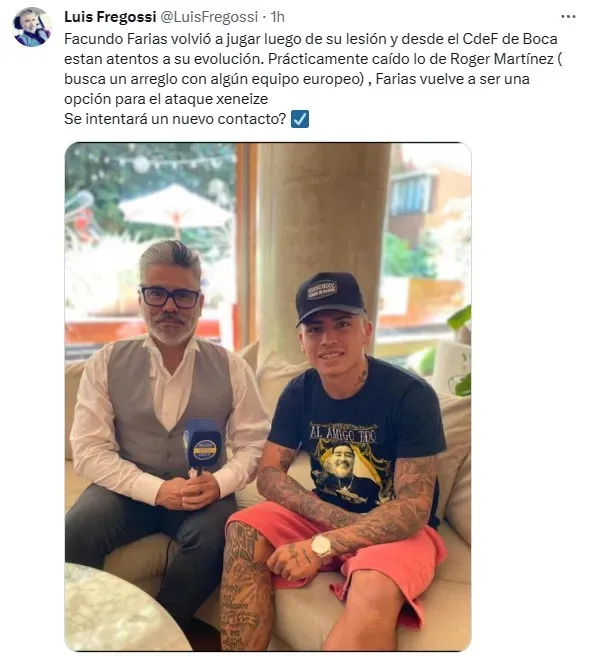The height and width of the screenshot is (662, 592).
Task: Click the man's black glasses in photo
Action: pyautogui.click(x=170, y=297)
